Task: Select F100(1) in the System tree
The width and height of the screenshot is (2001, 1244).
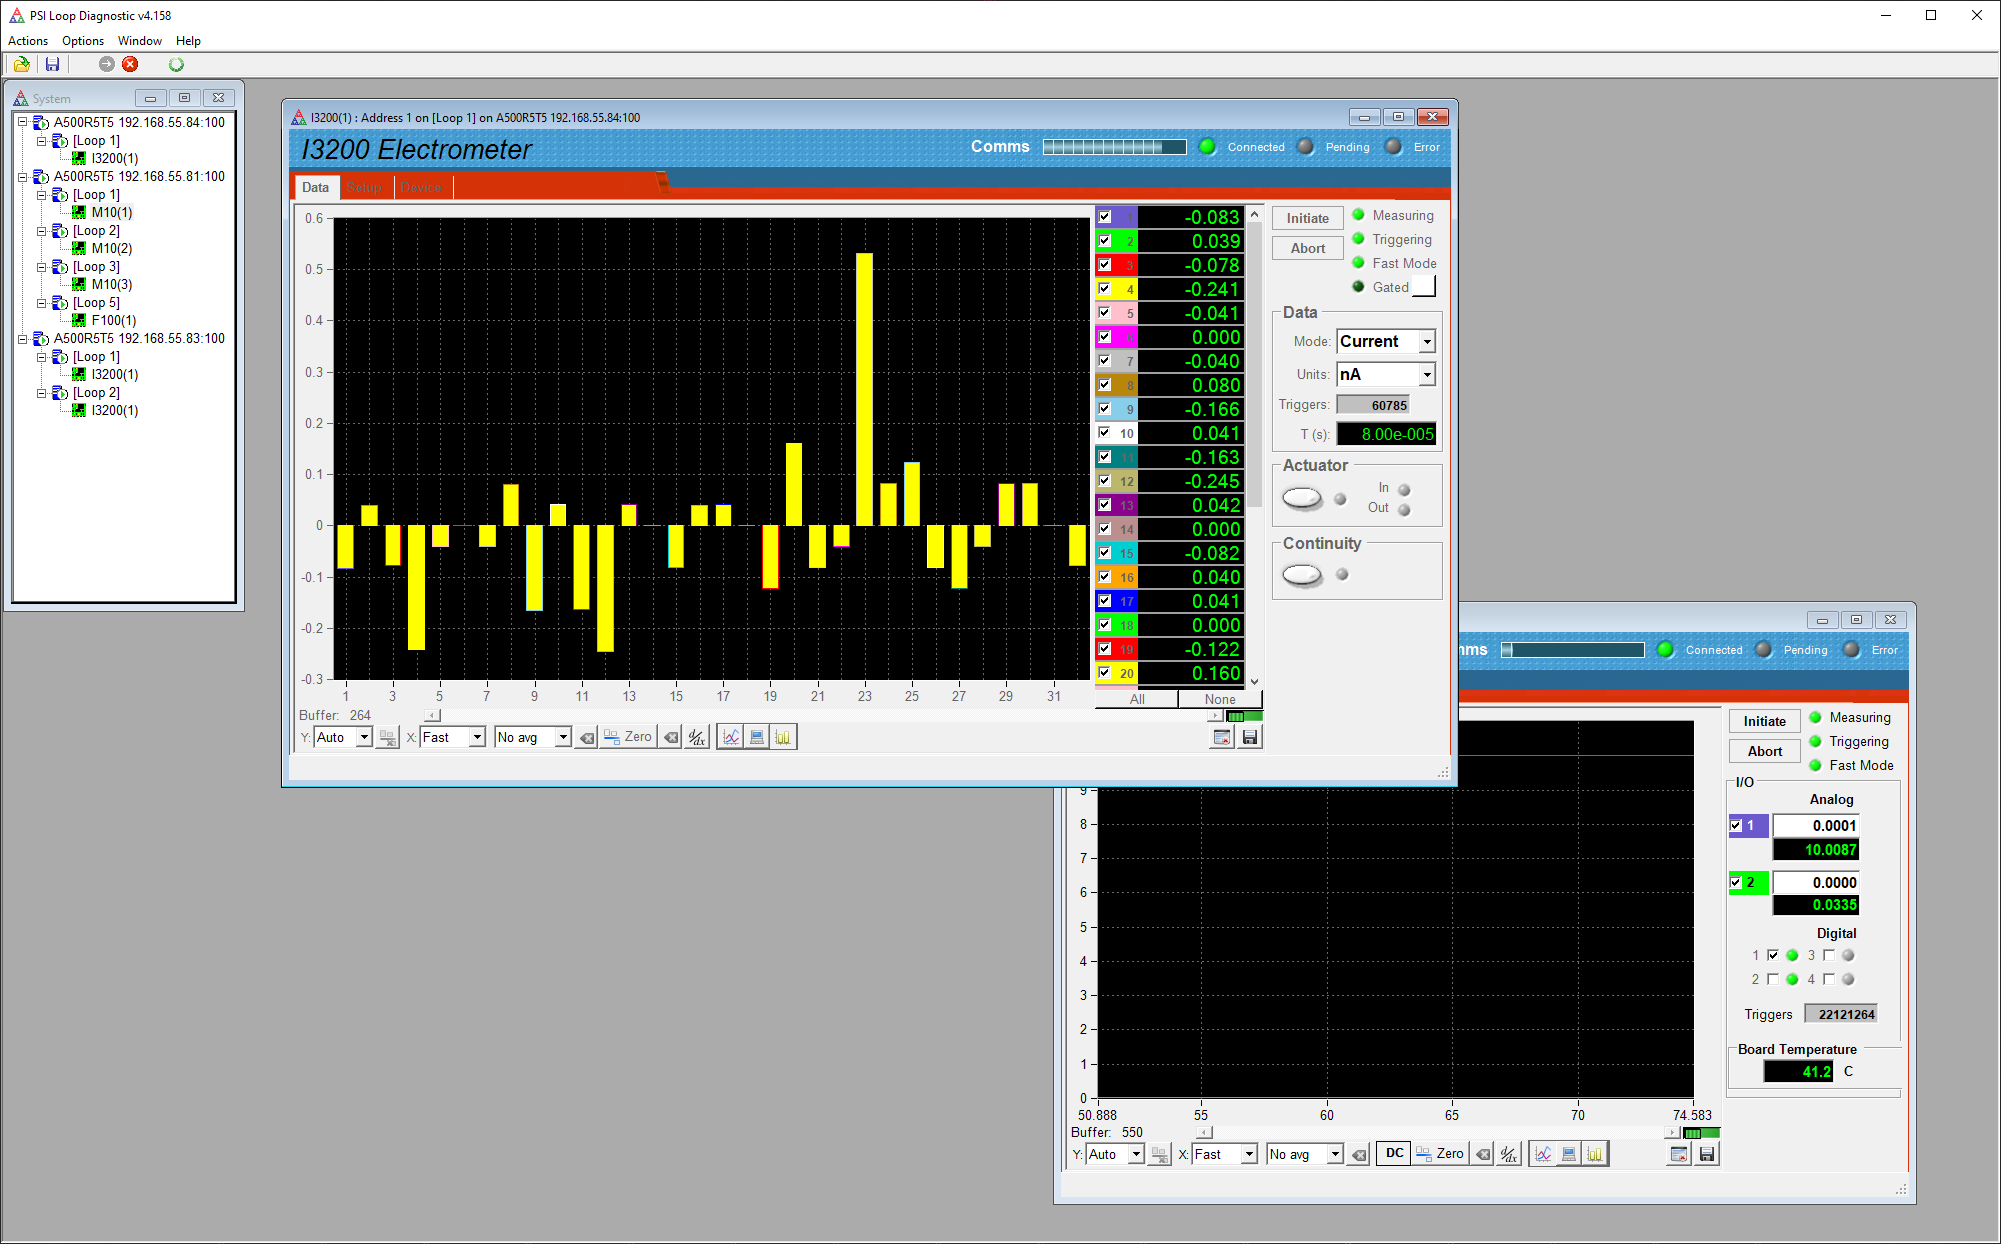Action: pyautogui.click(x=113, y=320)
